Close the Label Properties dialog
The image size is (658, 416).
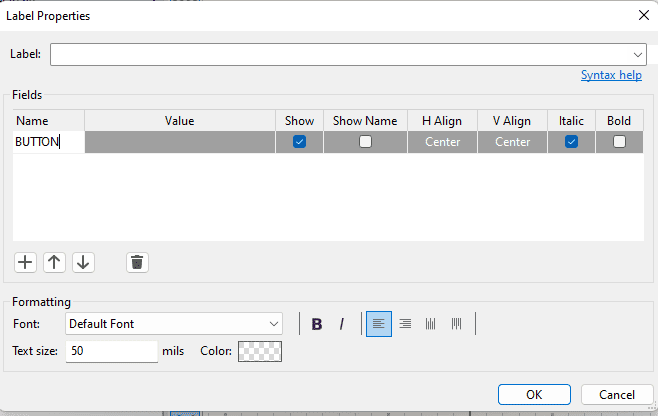644,16
